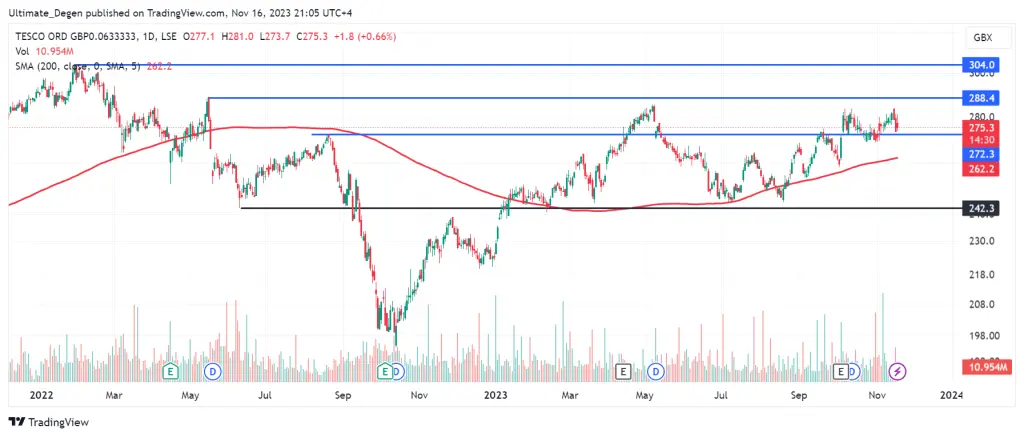The width and height of the screenshot is (1024, 437).
Task: Select the top blue horizontal line at 304.0
Action: (x=519, y=65)
